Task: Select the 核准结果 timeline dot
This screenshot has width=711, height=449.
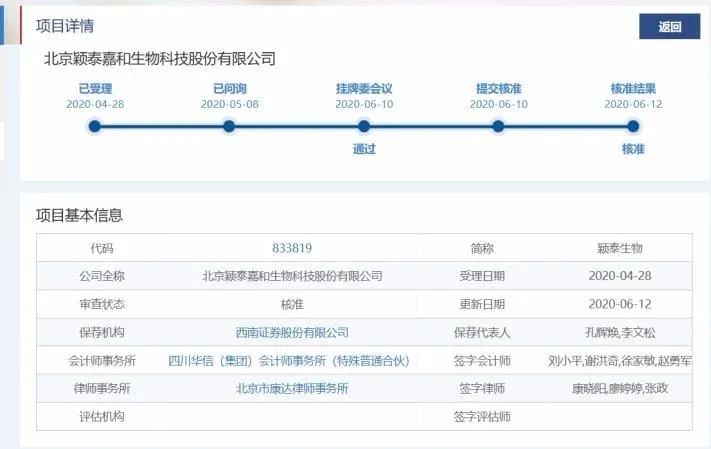Action: (633, 126)
